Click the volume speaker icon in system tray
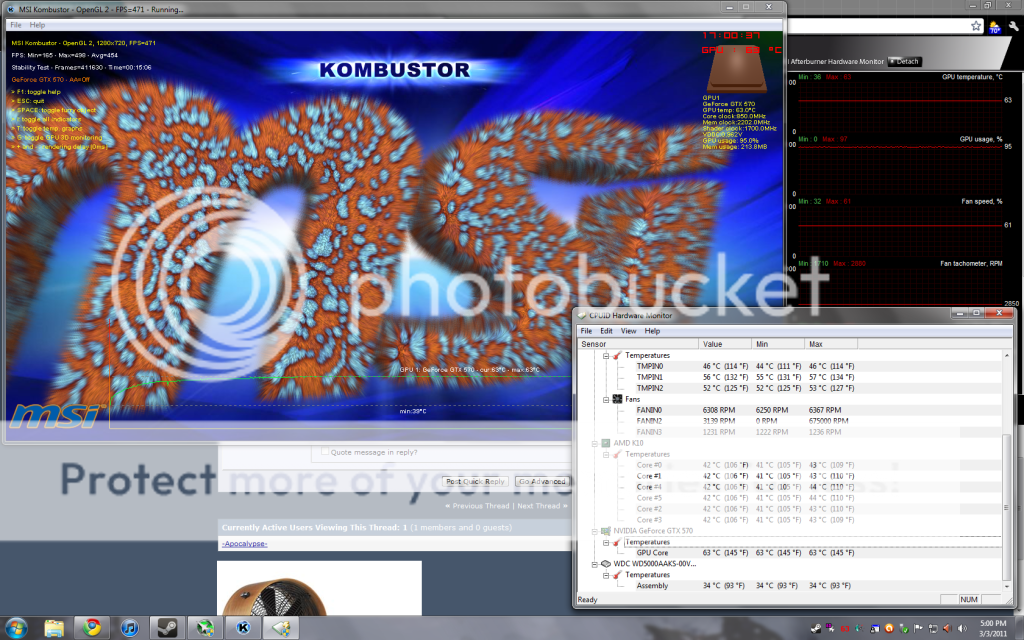 [x=962, y=628]
